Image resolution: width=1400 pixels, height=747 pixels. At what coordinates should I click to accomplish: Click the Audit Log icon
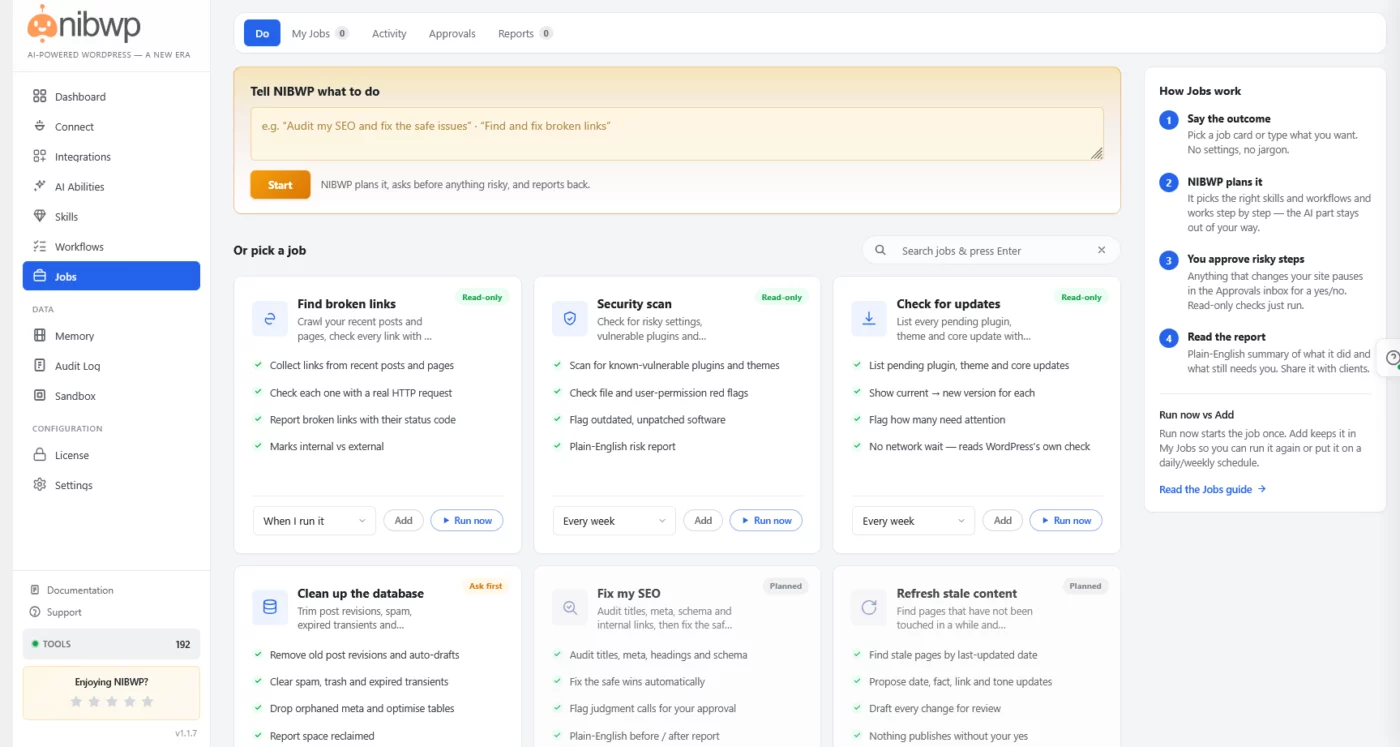click(x=40, y=366)
